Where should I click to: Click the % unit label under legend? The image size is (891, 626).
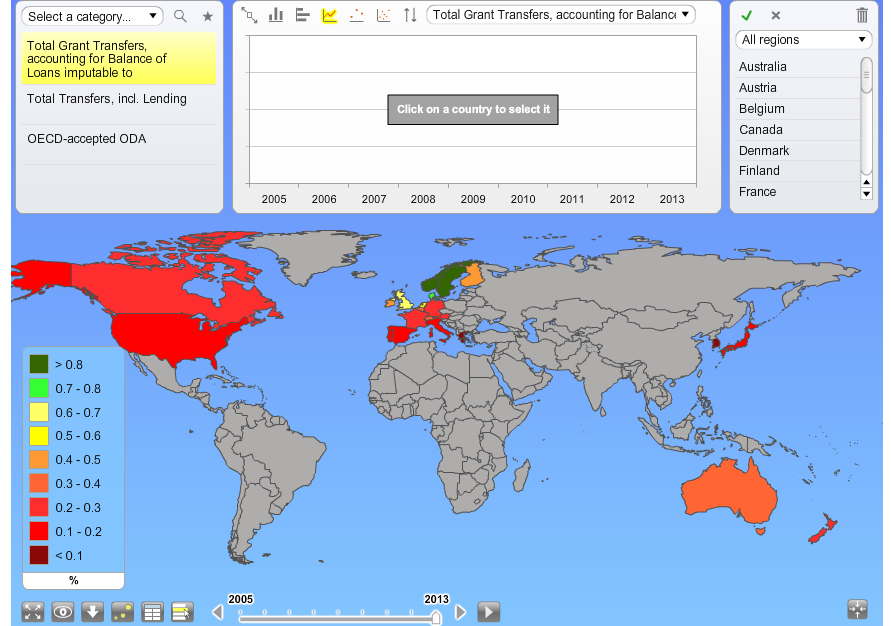(x=73, y=580)
